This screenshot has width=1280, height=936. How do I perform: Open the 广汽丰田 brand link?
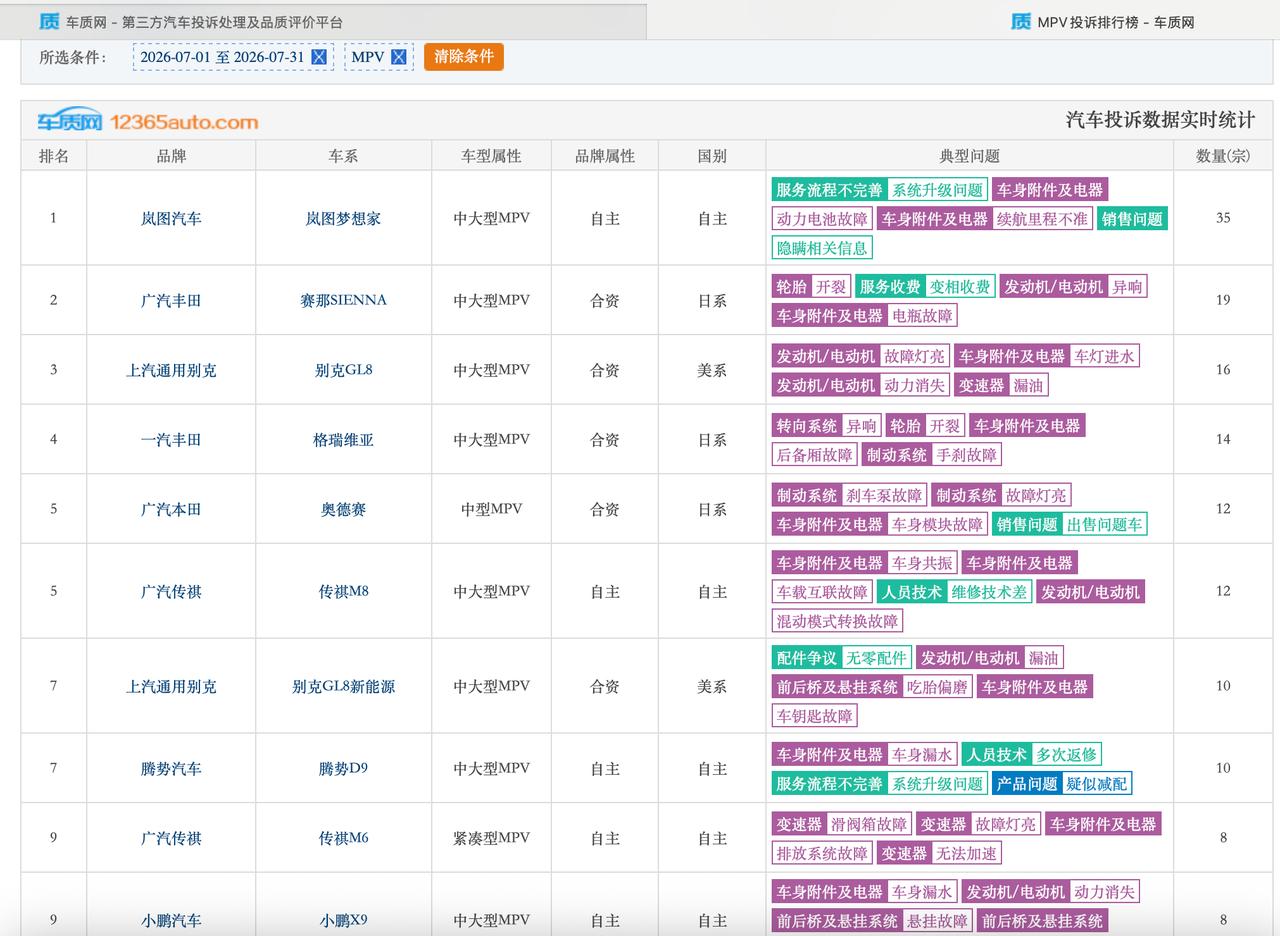click(x=171, y=300)
